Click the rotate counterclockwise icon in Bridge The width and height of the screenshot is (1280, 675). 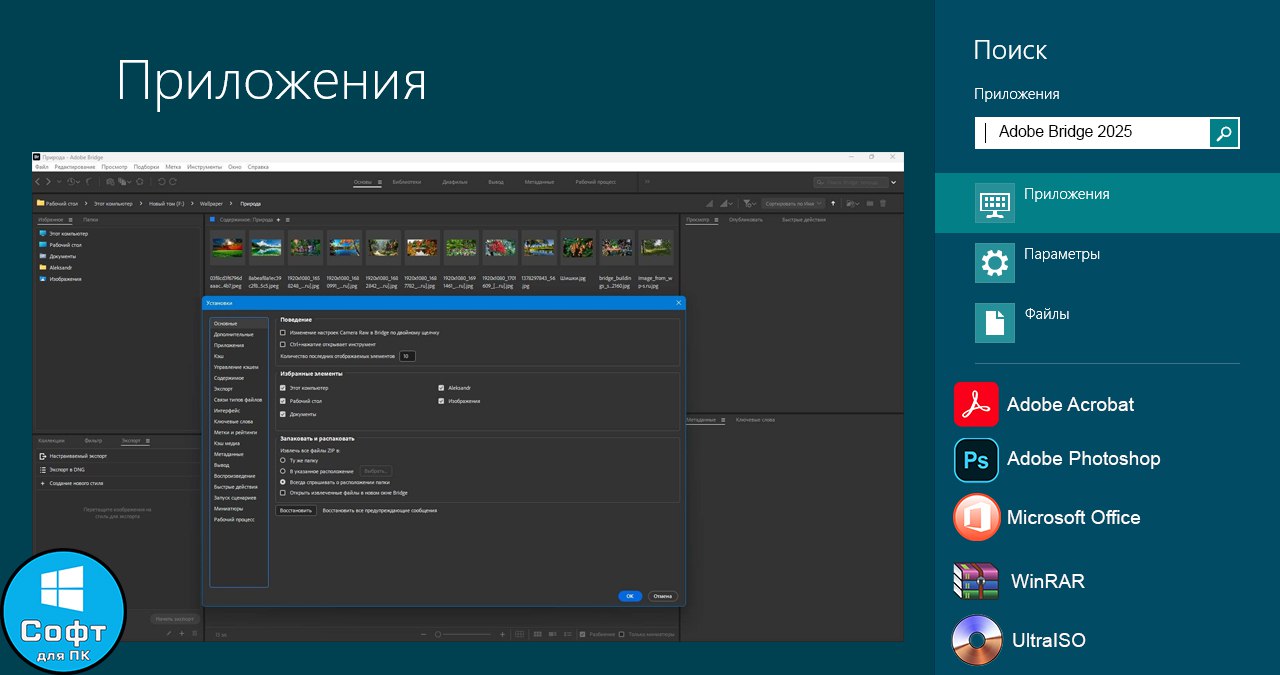[x=162, y=182]
